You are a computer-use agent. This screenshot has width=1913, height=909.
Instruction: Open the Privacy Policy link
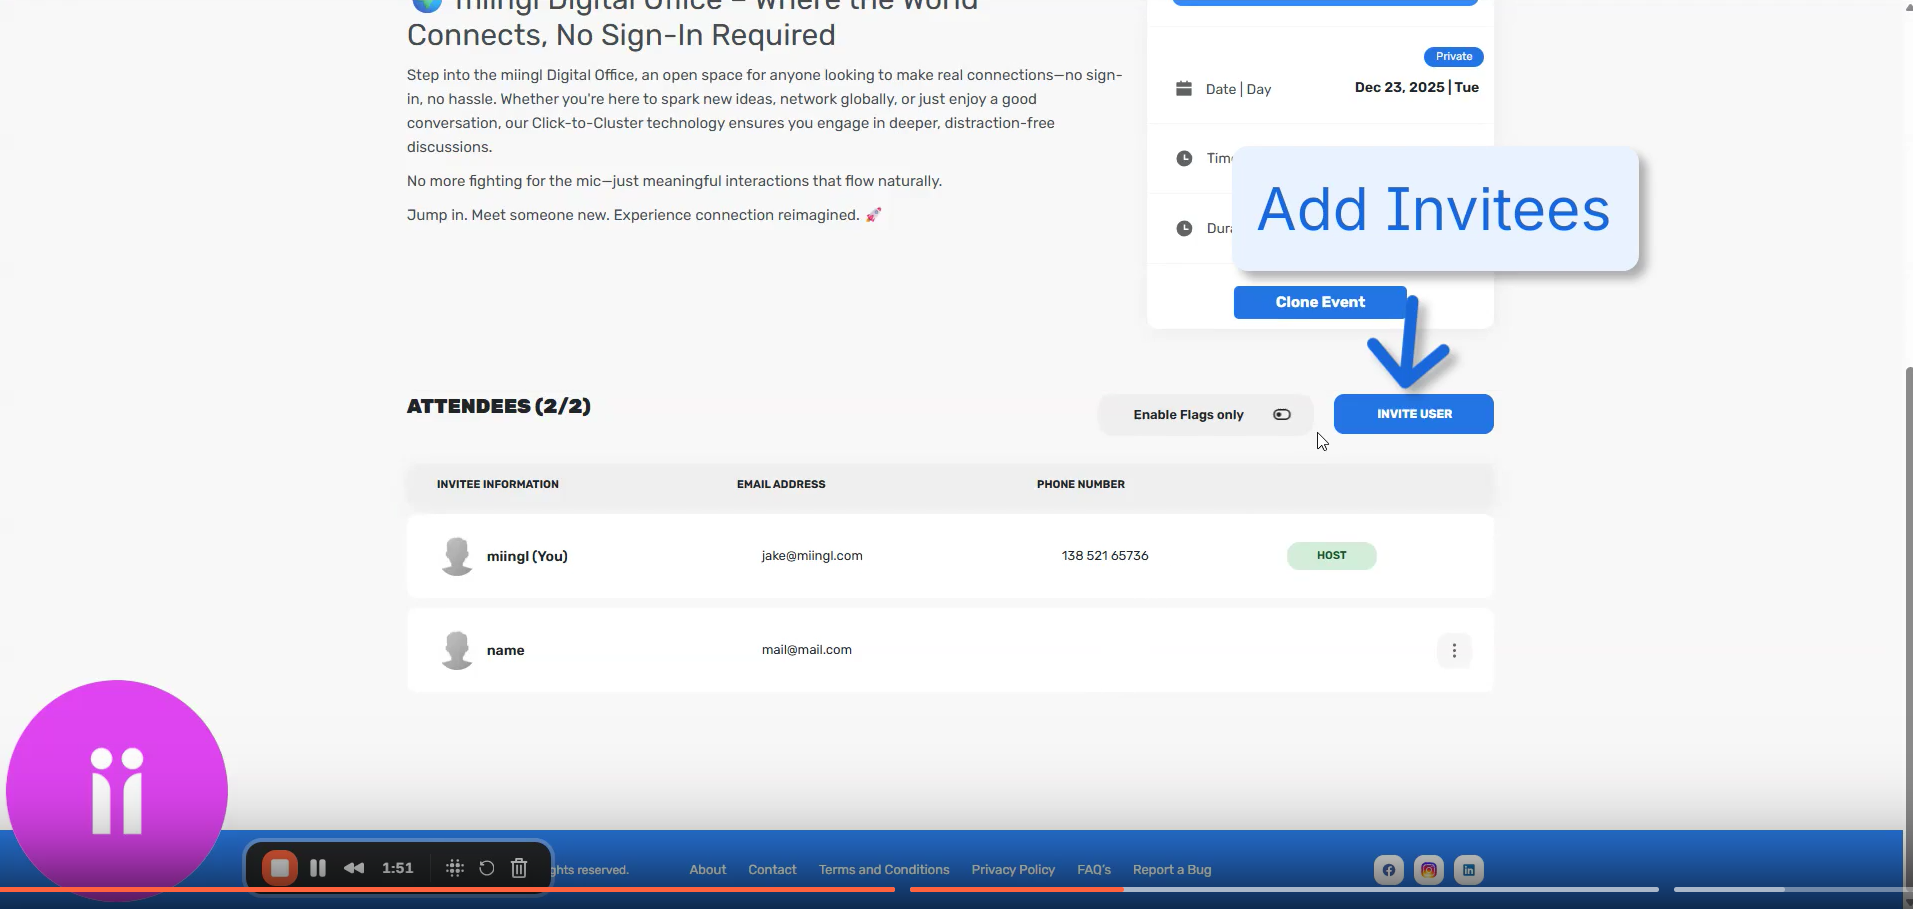pyautogui.click(x=1013, y=870)
